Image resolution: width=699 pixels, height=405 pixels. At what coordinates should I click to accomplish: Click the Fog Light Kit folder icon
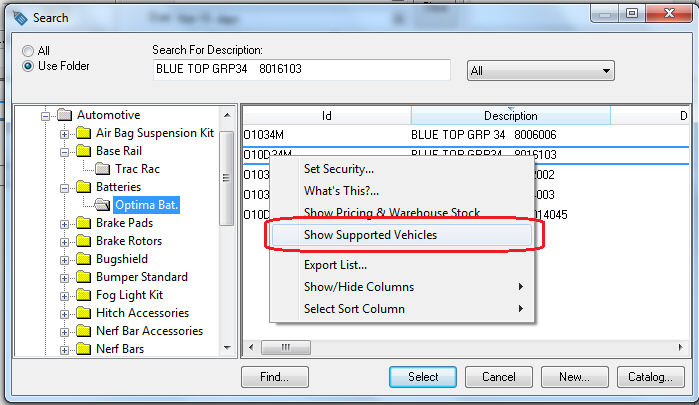[83, 295]
